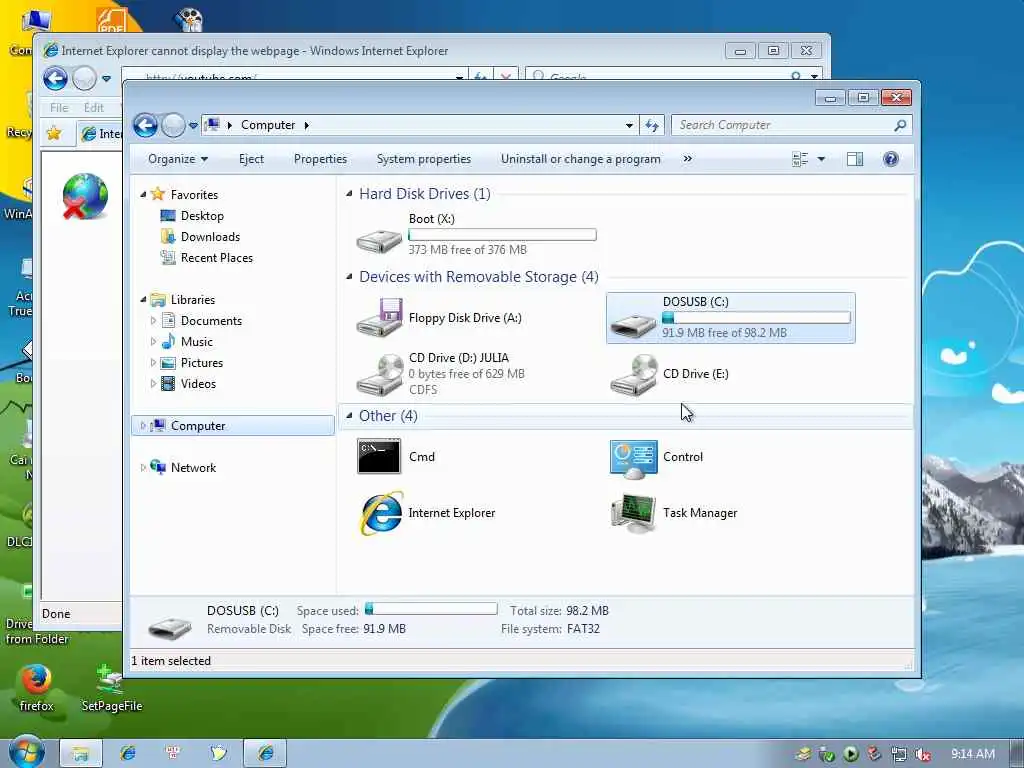The width and height of the screenshot is (1024, 768).
Task: Open the recent pages dropdown arrow
Action: point(193,125)
